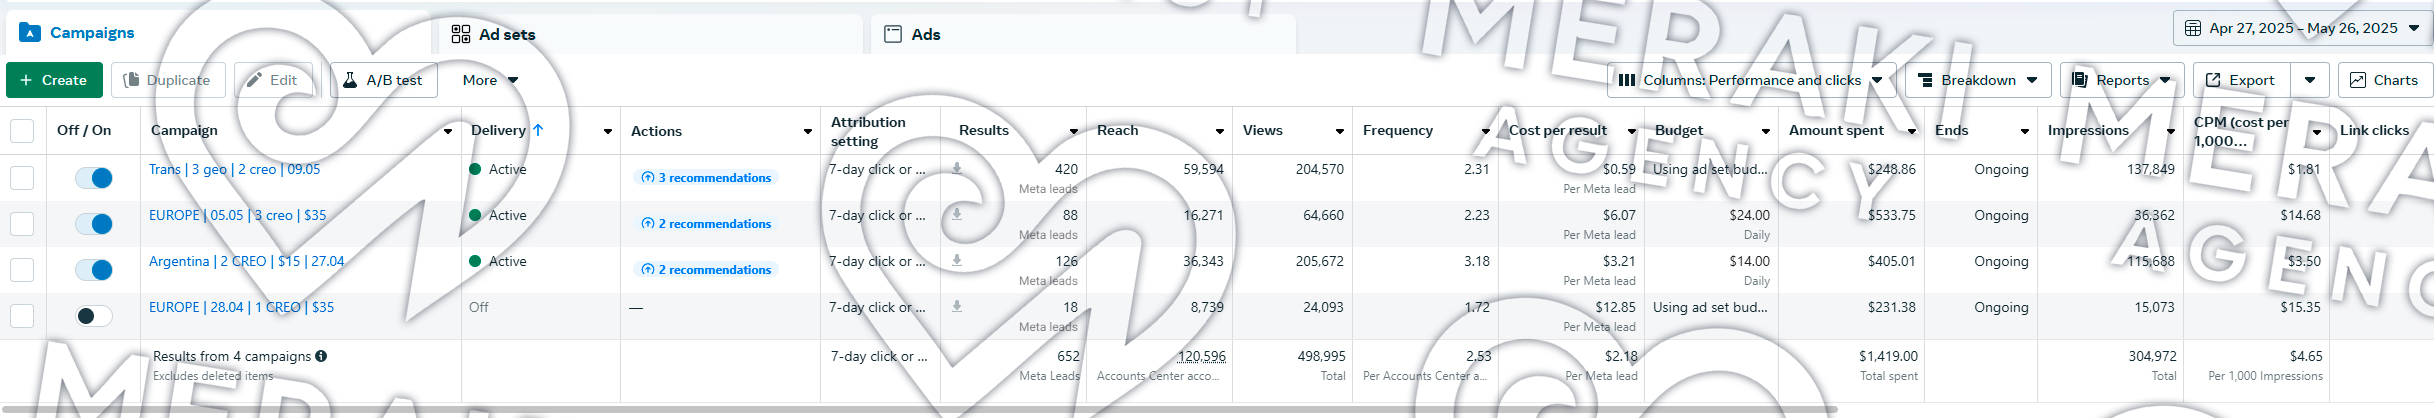Click the download icon in the Trans campaign results
2434x418 pixels.
coord(957,169)
